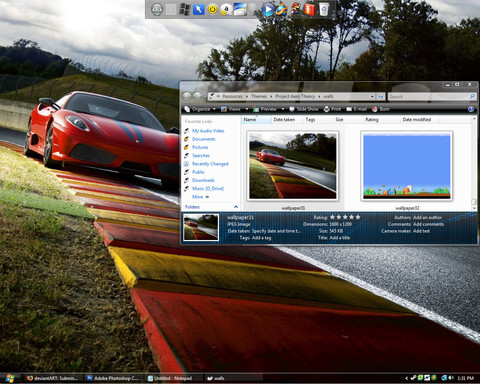
Task: Set the rating to five stars
Action: click(358, 217)
